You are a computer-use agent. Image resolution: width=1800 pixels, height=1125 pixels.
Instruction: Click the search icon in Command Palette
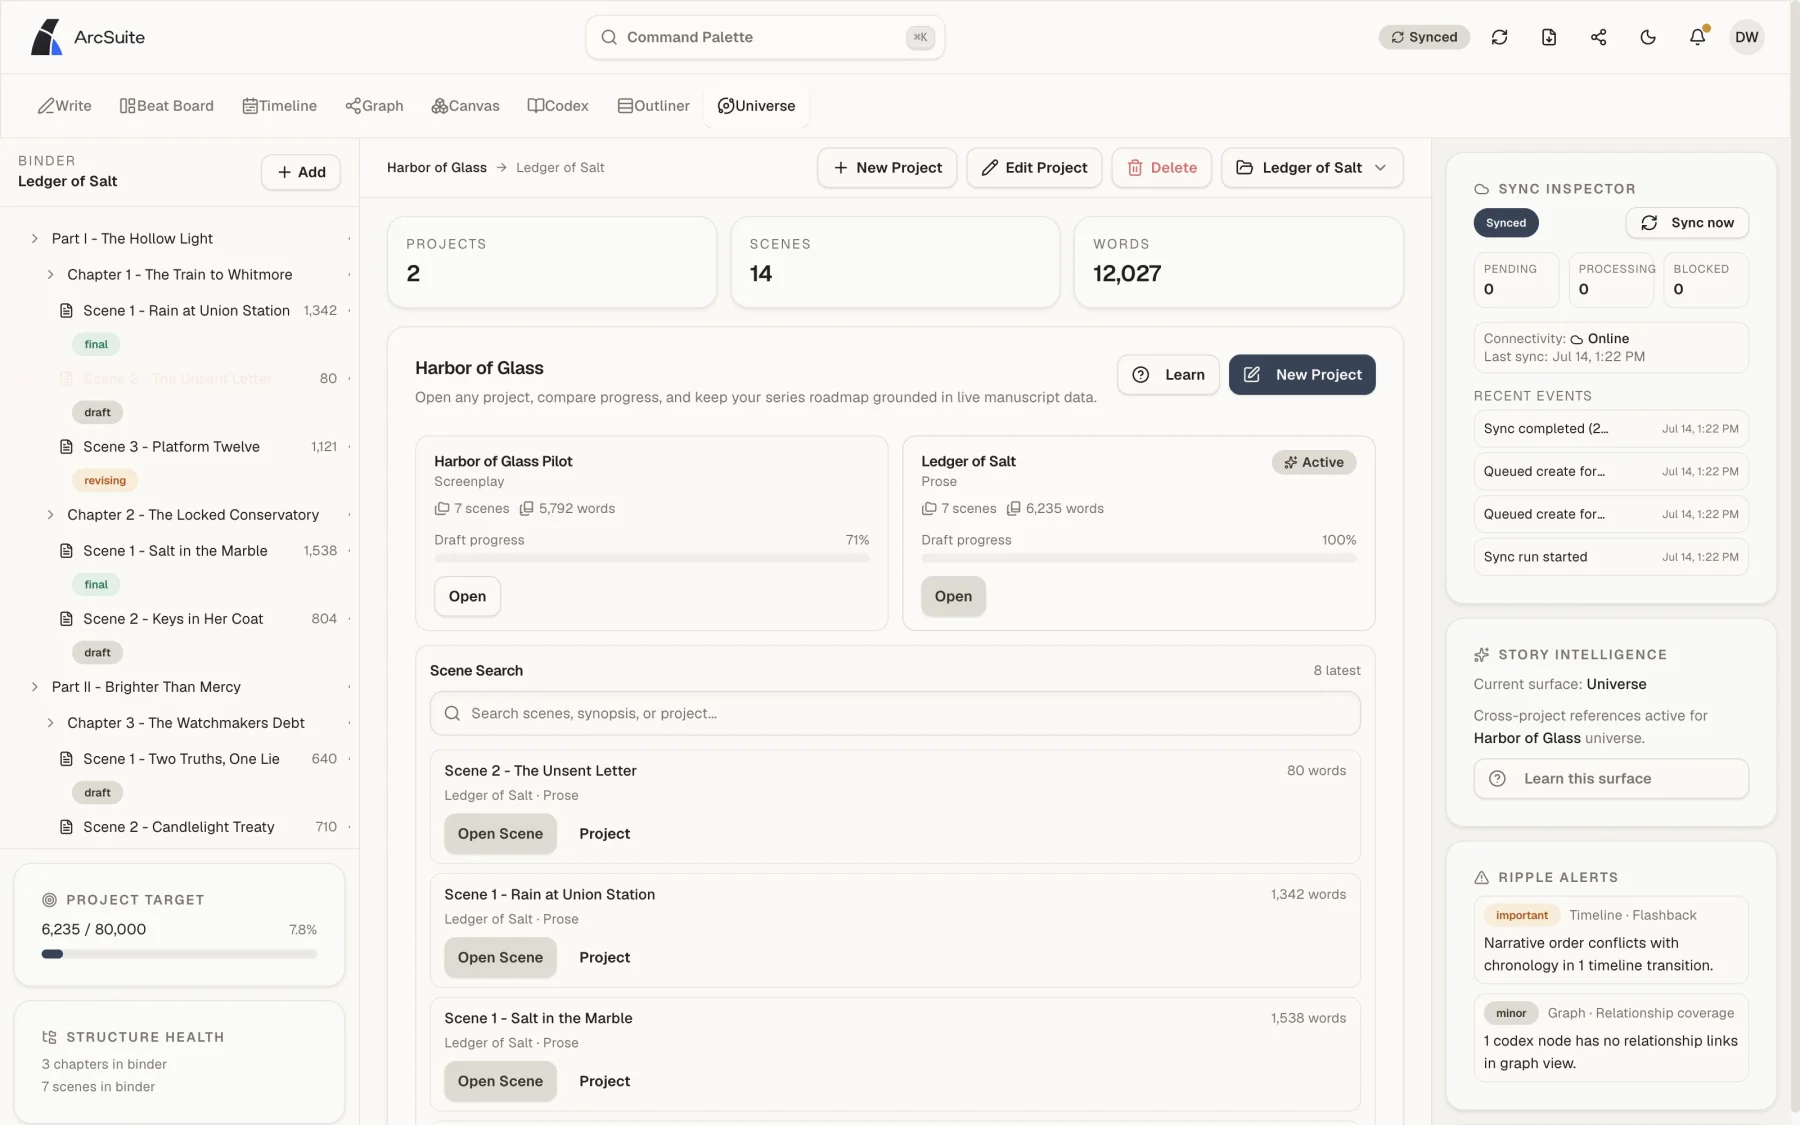click(608, 37)
